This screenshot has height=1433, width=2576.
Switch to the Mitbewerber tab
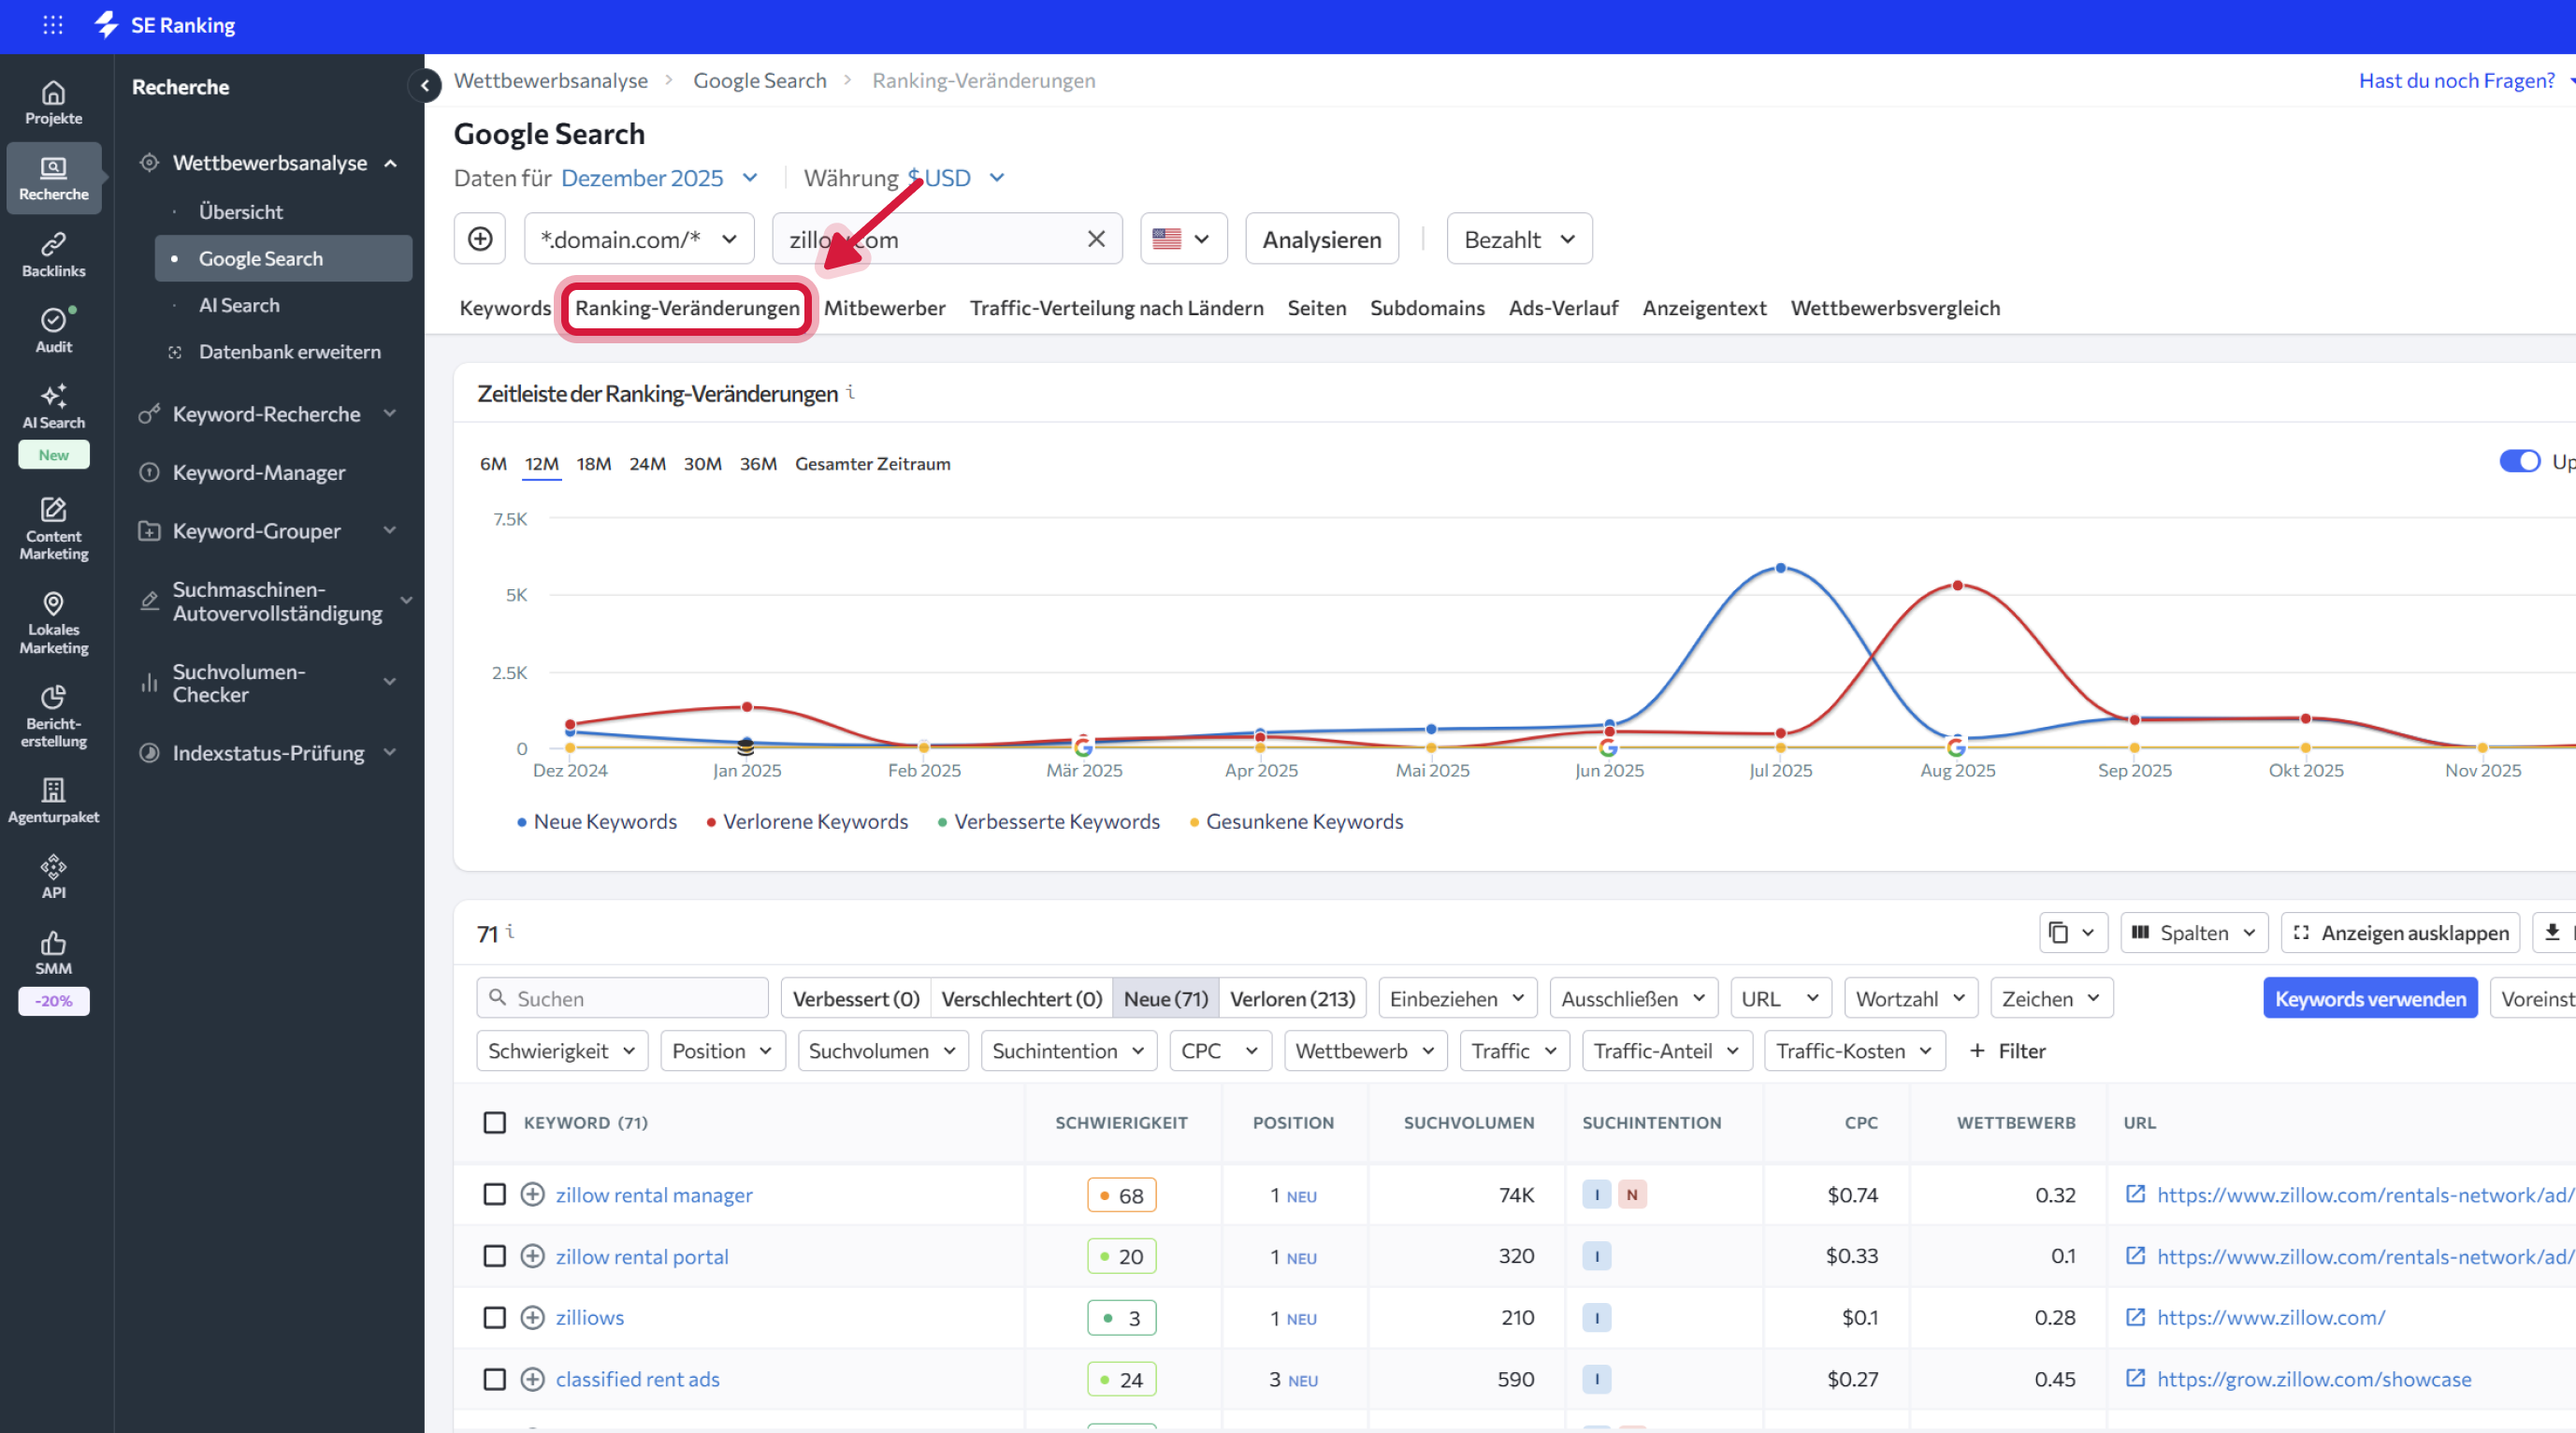tap(884, 308)
